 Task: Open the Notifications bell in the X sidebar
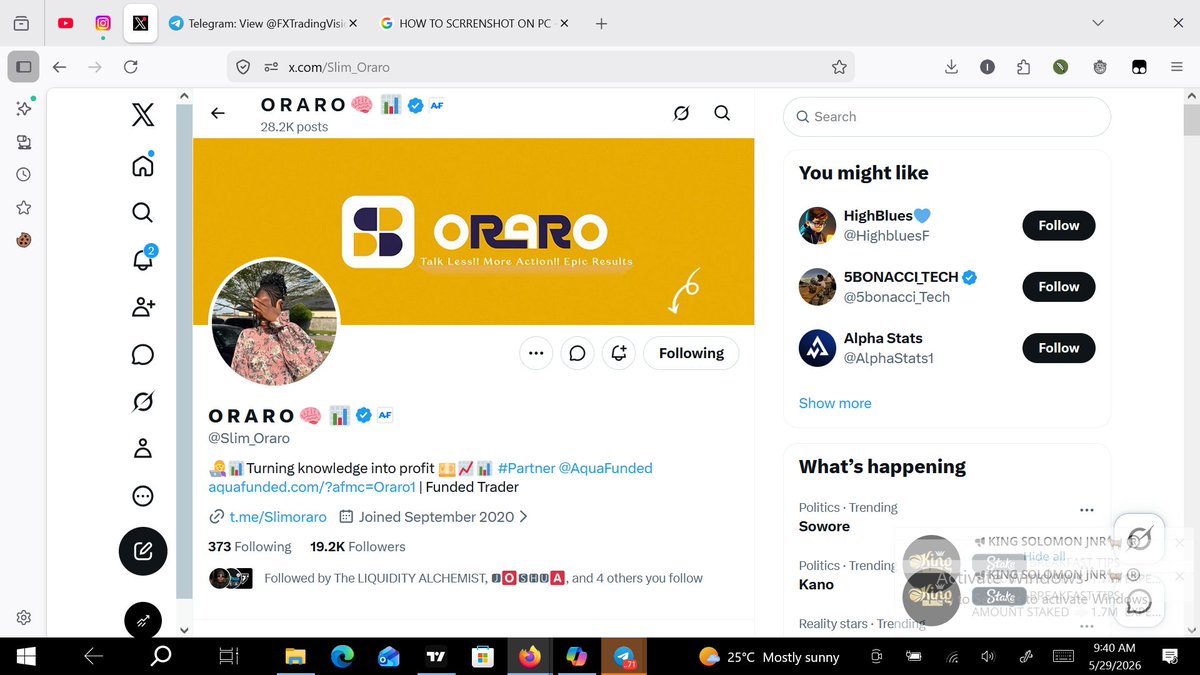(143, 259)
